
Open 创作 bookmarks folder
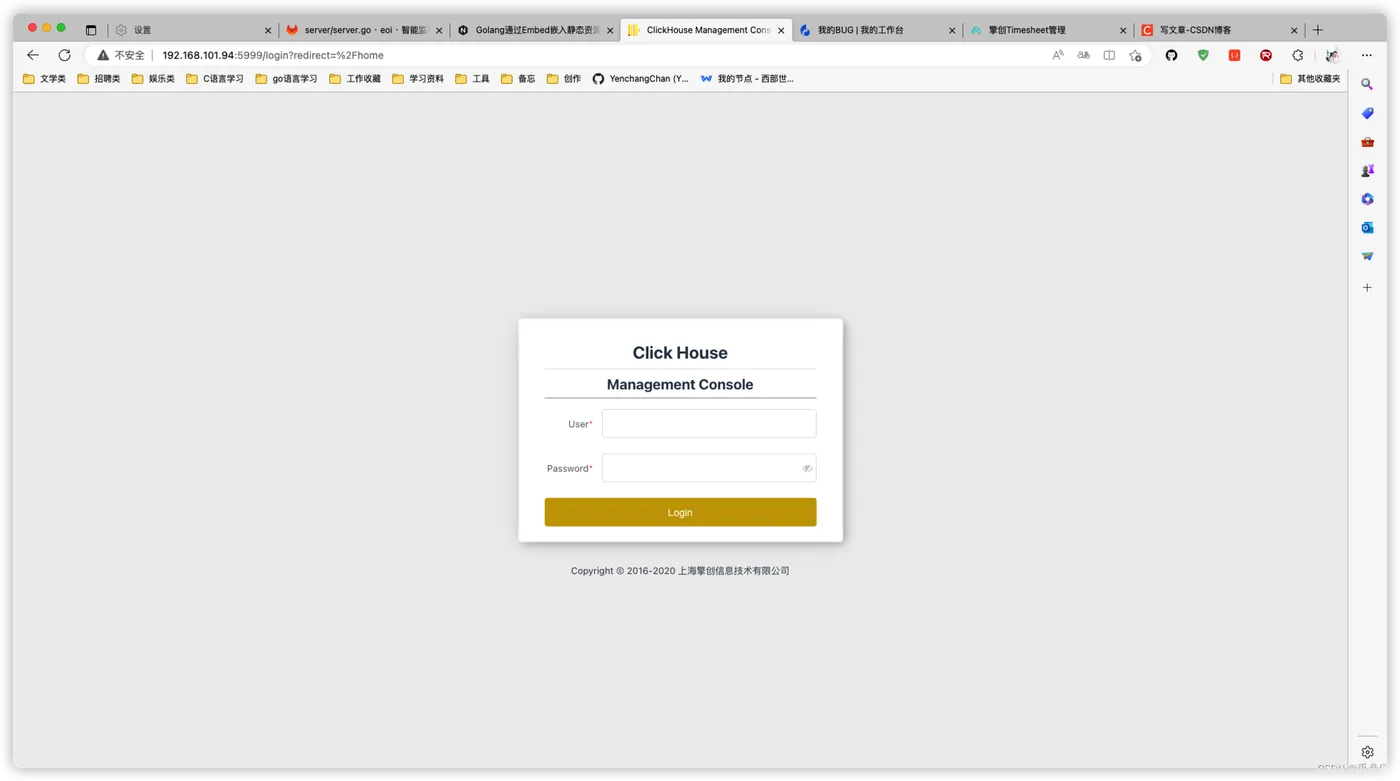[564, 78]
